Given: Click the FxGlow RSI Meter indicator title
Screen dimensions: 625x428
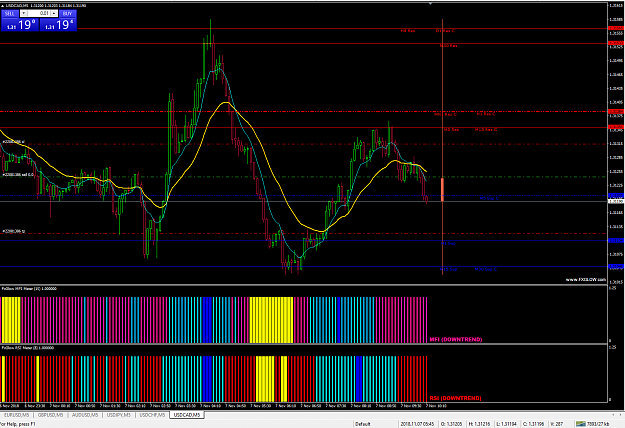Looking at the screenshot, I should (x=28, y=348).
